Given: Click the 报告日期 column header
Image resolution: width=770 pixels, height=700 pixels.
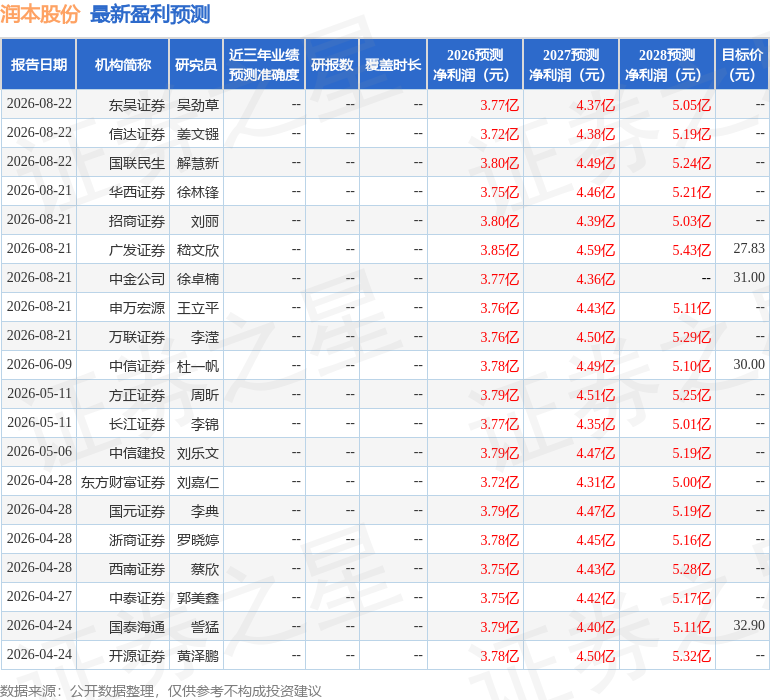Looking at the screenshot, I should click(x=38, y=64).
